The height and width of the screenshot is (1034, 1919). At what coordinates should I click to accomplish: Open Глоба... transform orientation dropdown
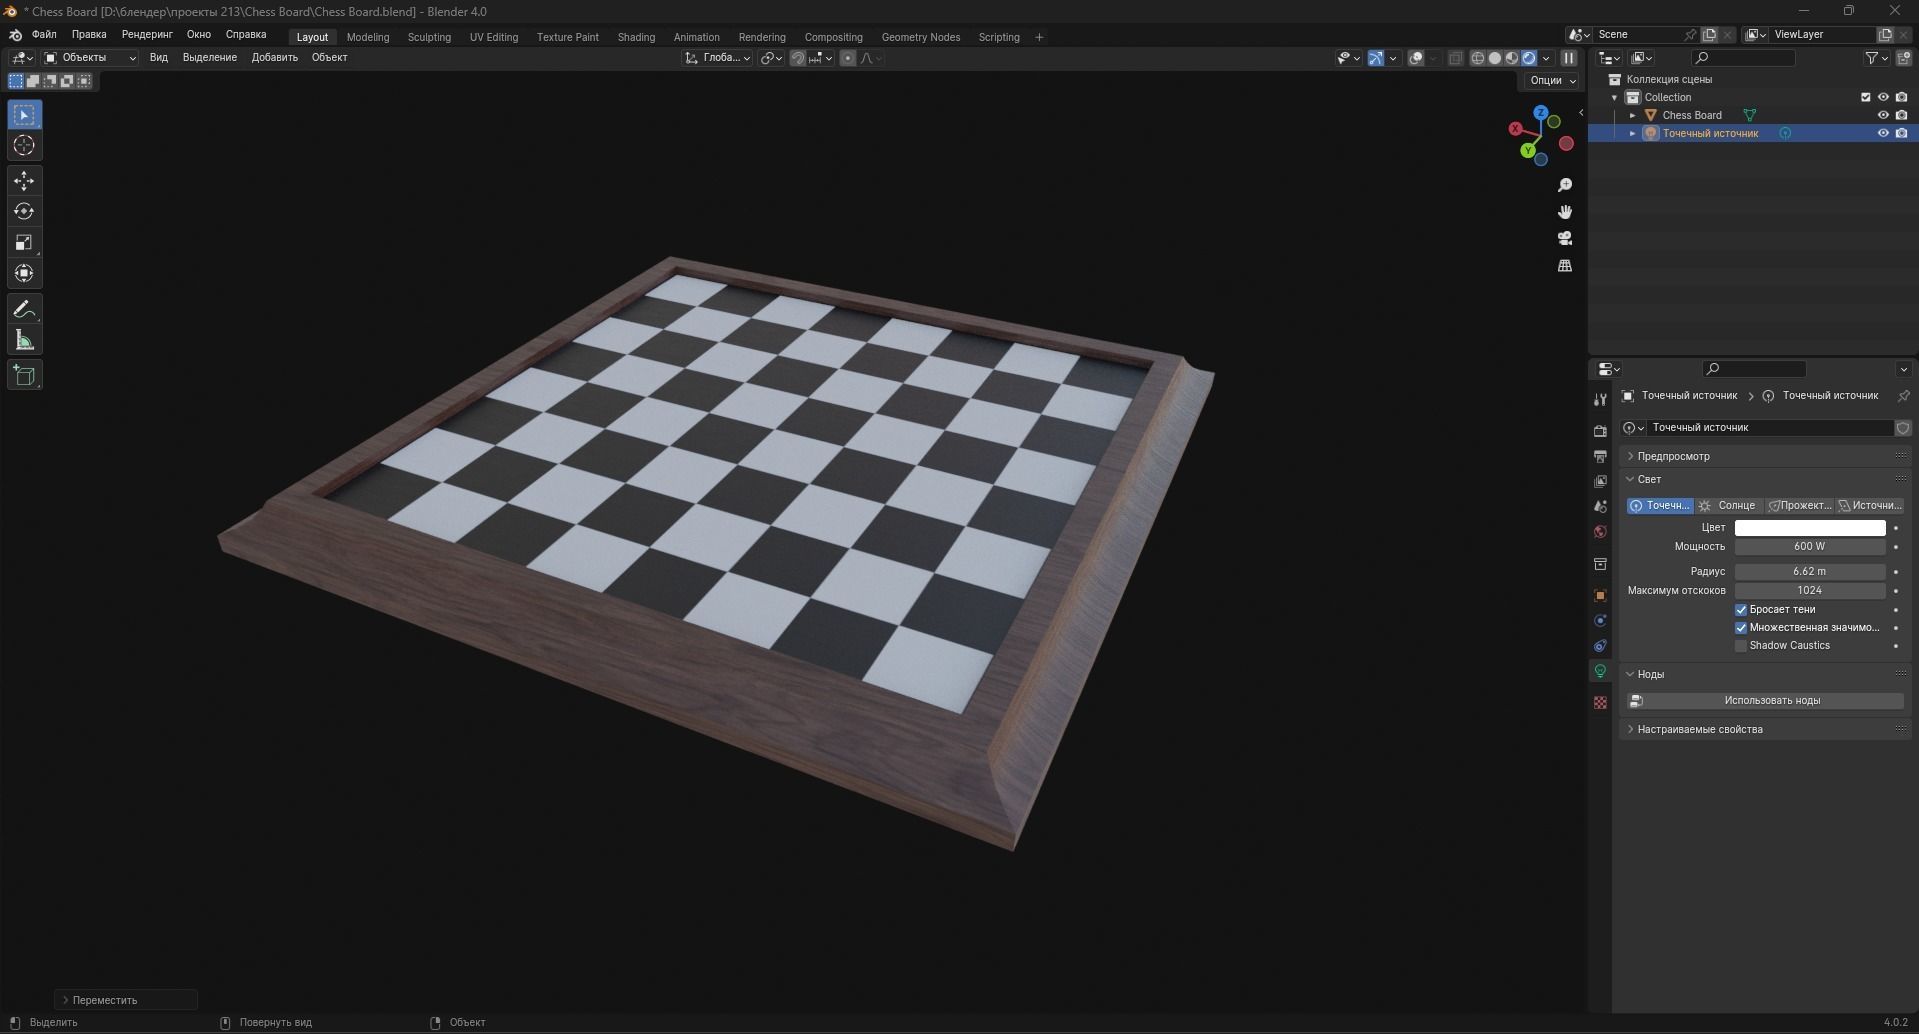[x=717, y=58]
